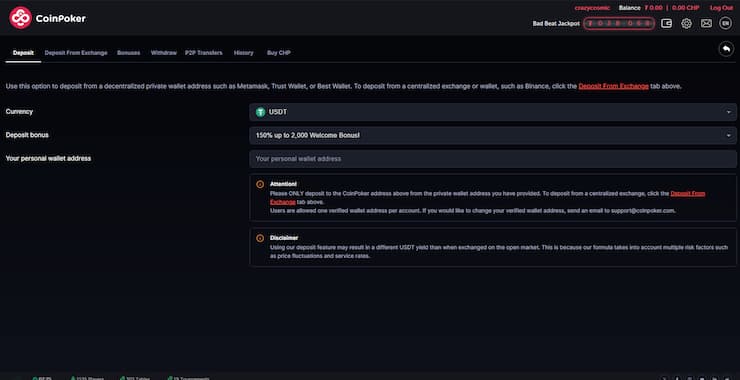Click the back arrow button
This screenshot has width=740, height=380.
click(726, 49)
